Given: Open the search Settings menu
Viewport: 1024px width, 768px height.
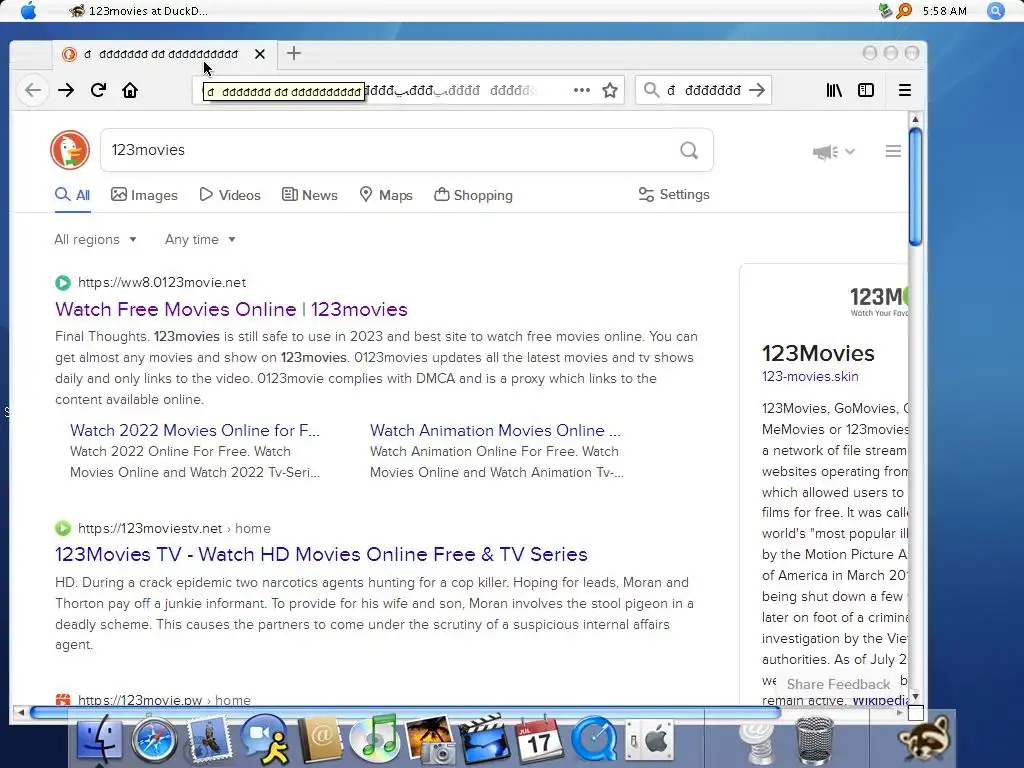Looking at the screenshot, I should 674,195.
